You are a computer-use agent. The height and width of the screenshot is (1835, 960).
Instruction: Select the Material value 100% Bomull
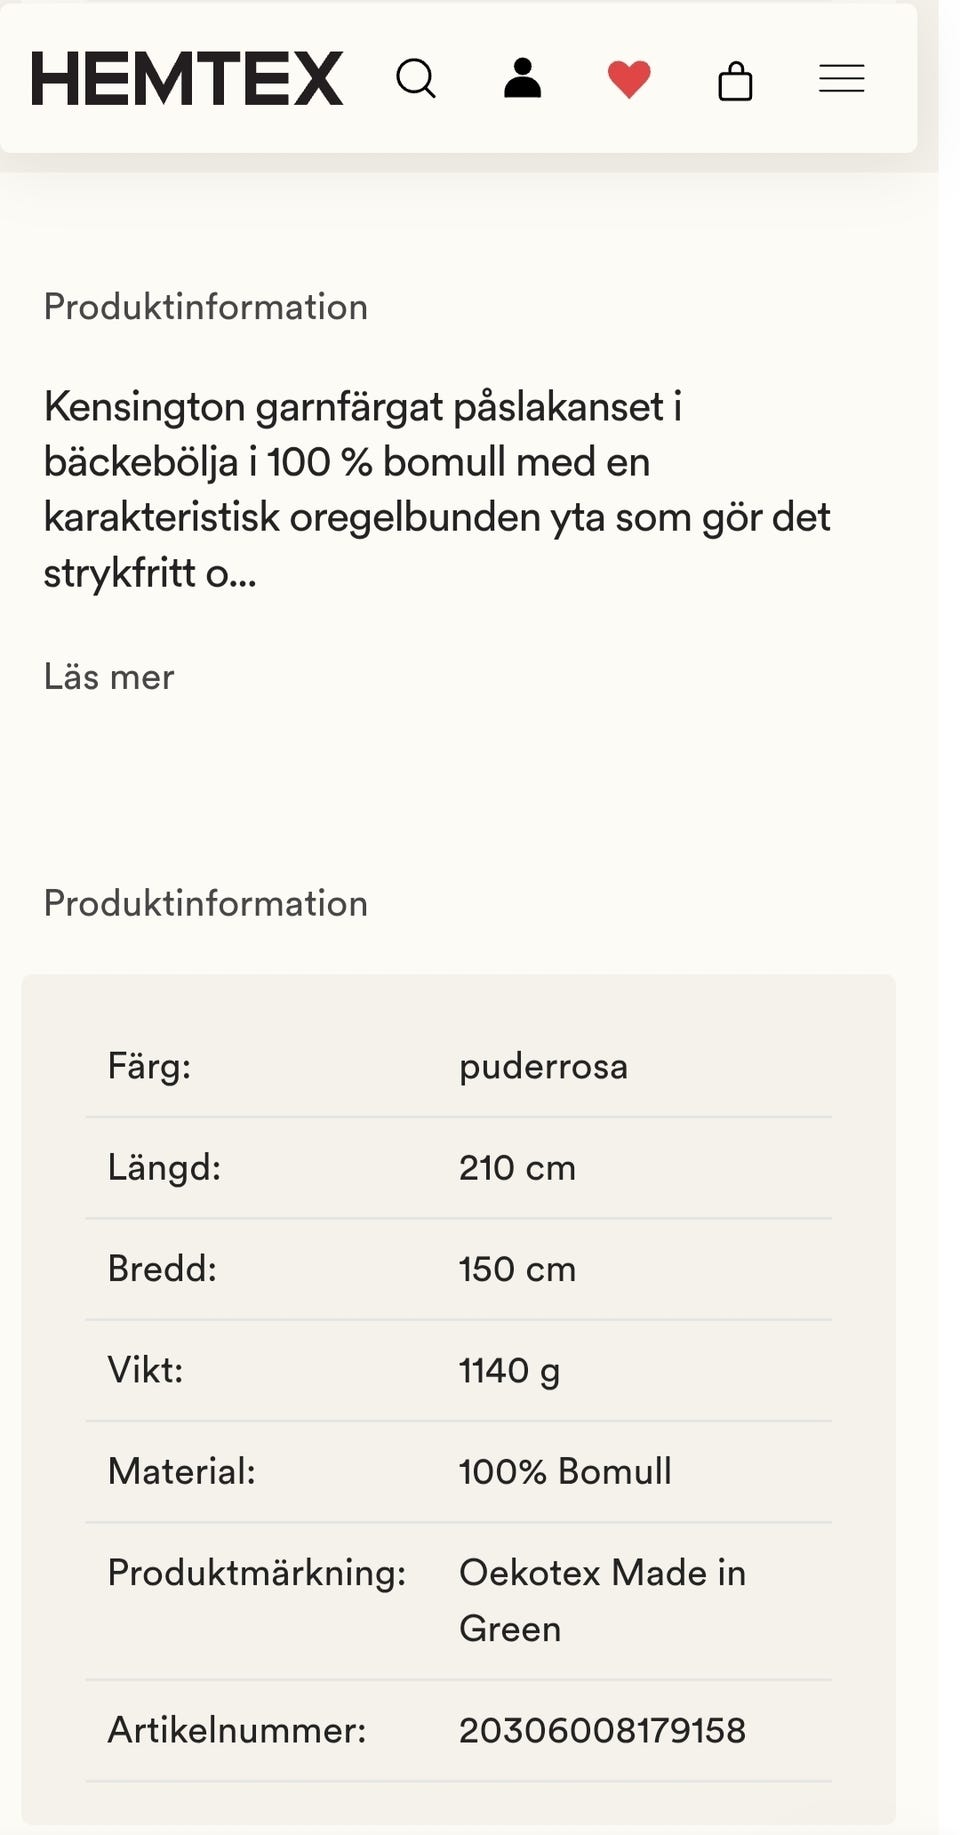[565, 1472]
